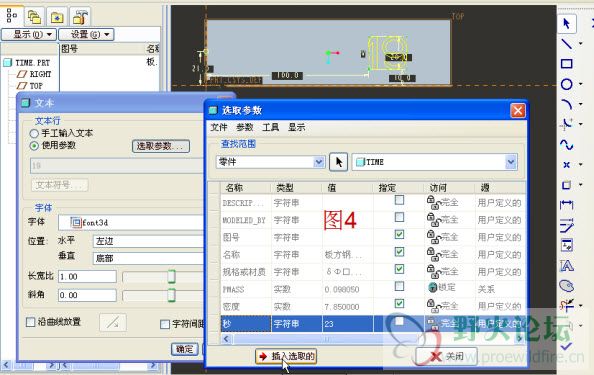The height and width of the screenshot is (375, 594).
Task: Open the 设置(G) dropdown in navigator
Action: tap(86, 34)
